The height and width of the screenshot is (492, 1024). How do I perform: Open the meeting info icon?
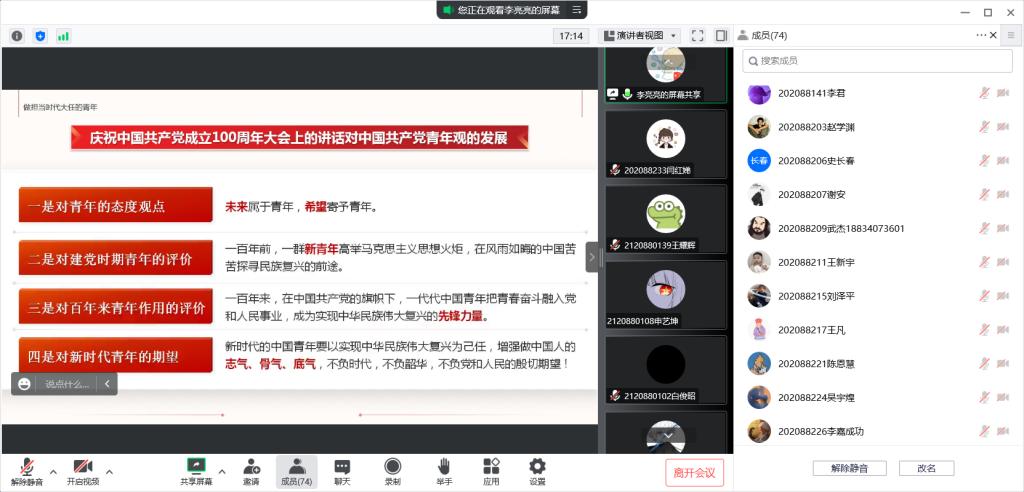[18, 36]
